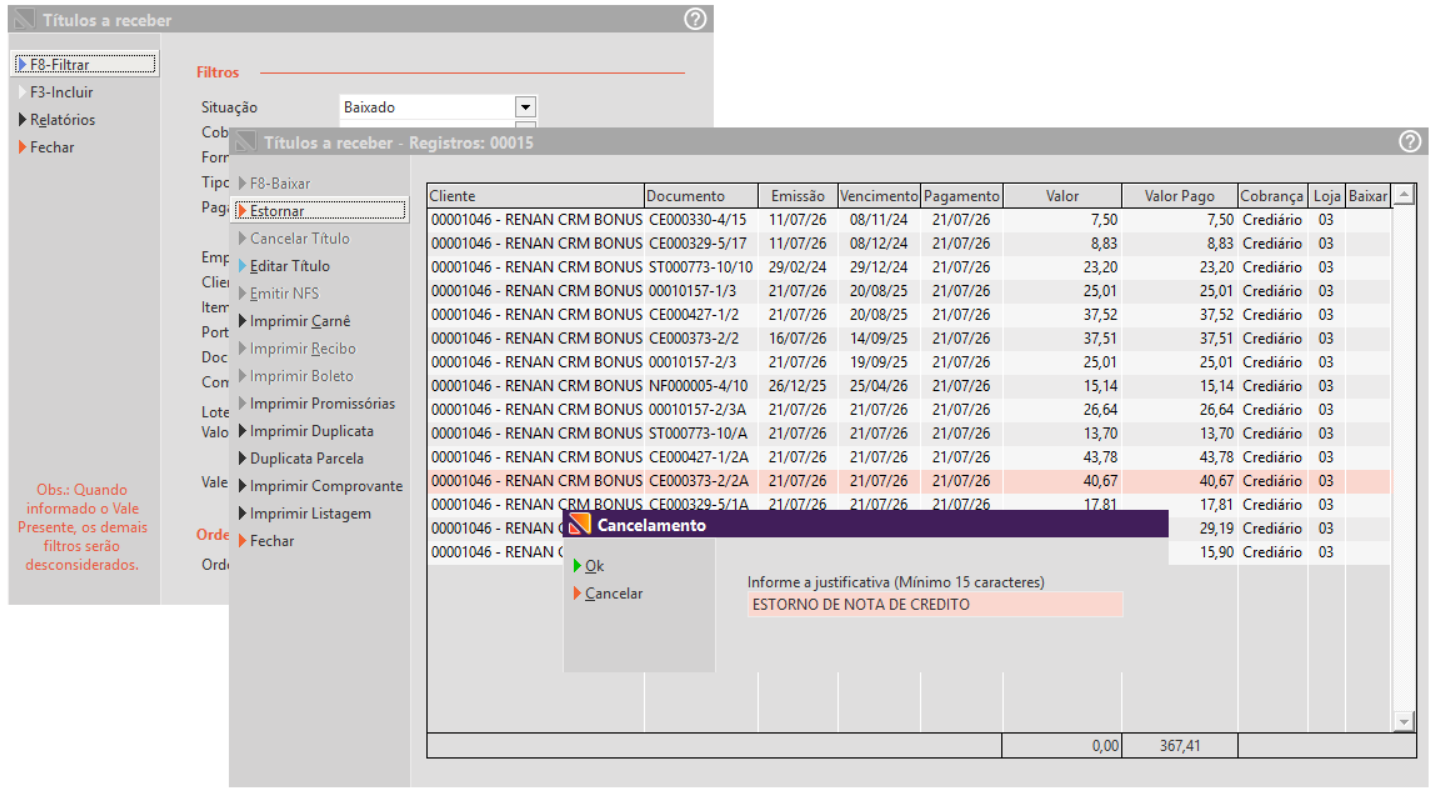Select document CE000427-1/2A cell
The width and height of the screenshot is (1448, 792).
[x=700, y=457]
